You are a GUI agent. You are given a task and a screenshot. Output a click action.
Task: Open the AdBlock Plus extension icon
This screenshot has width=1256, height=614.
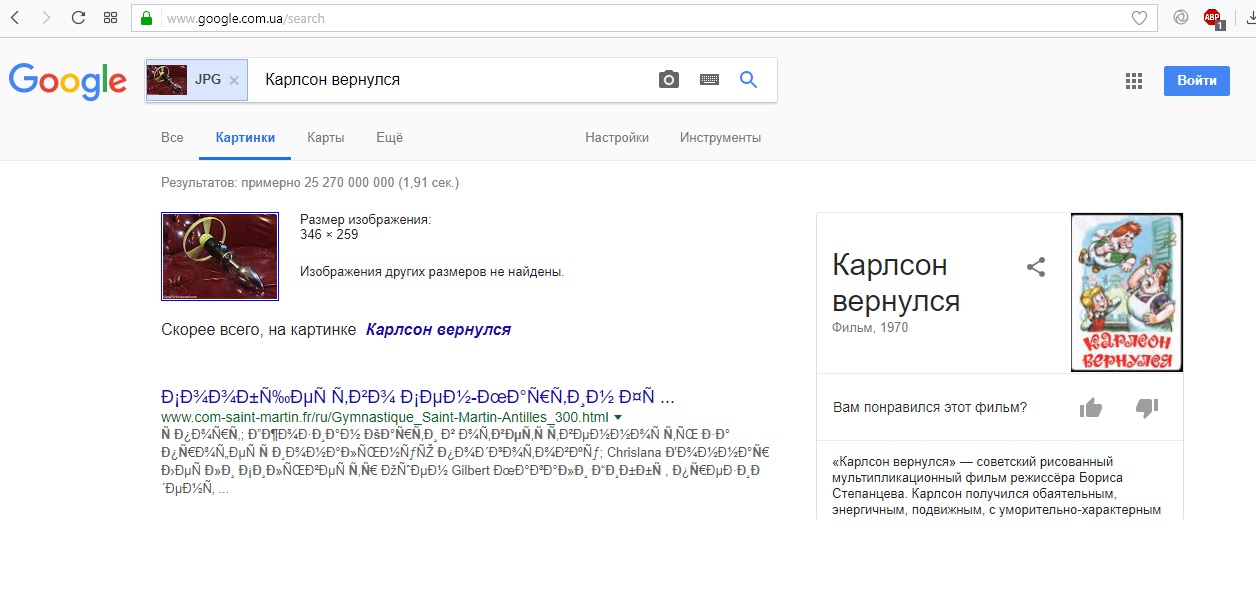pyautogui.click(x=1212, y=18)
